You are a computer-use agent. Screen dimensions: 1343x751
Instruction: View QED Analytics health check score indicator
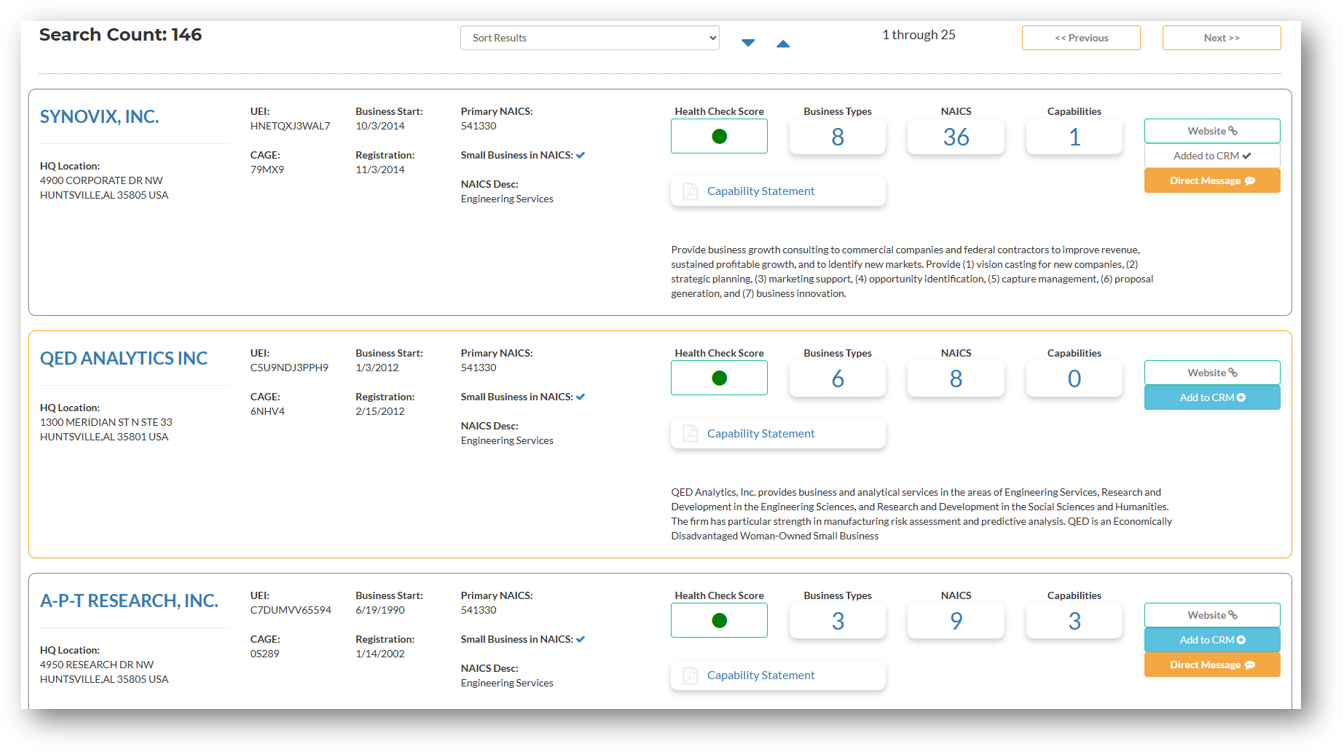point(719,379)
